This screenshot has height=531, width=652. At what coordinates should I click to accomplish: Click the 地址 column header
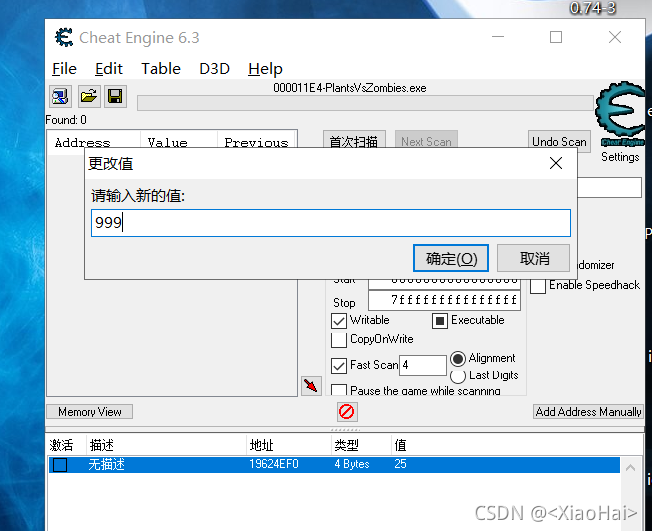289,445
